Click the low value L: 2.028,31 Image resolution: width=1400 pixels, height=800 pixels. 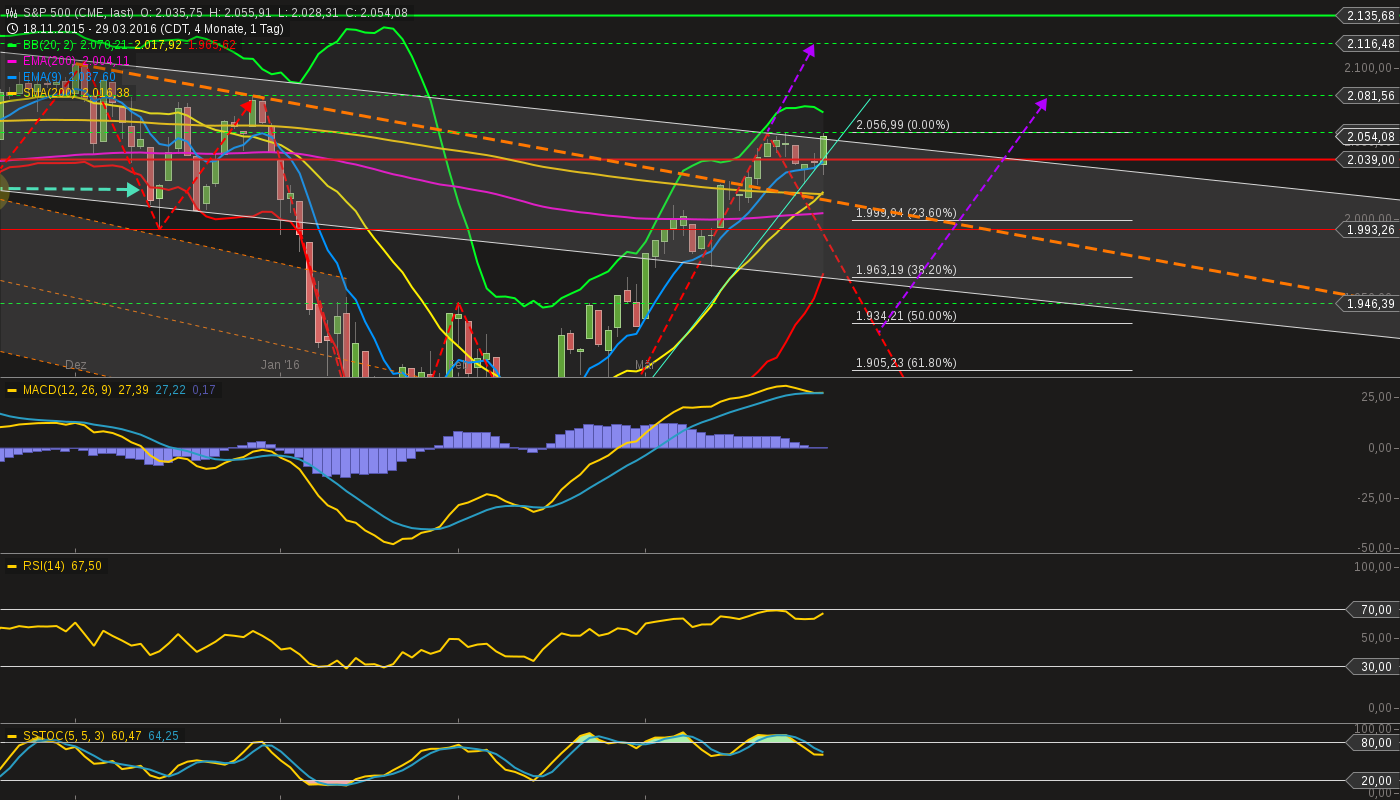pos(307,13)
